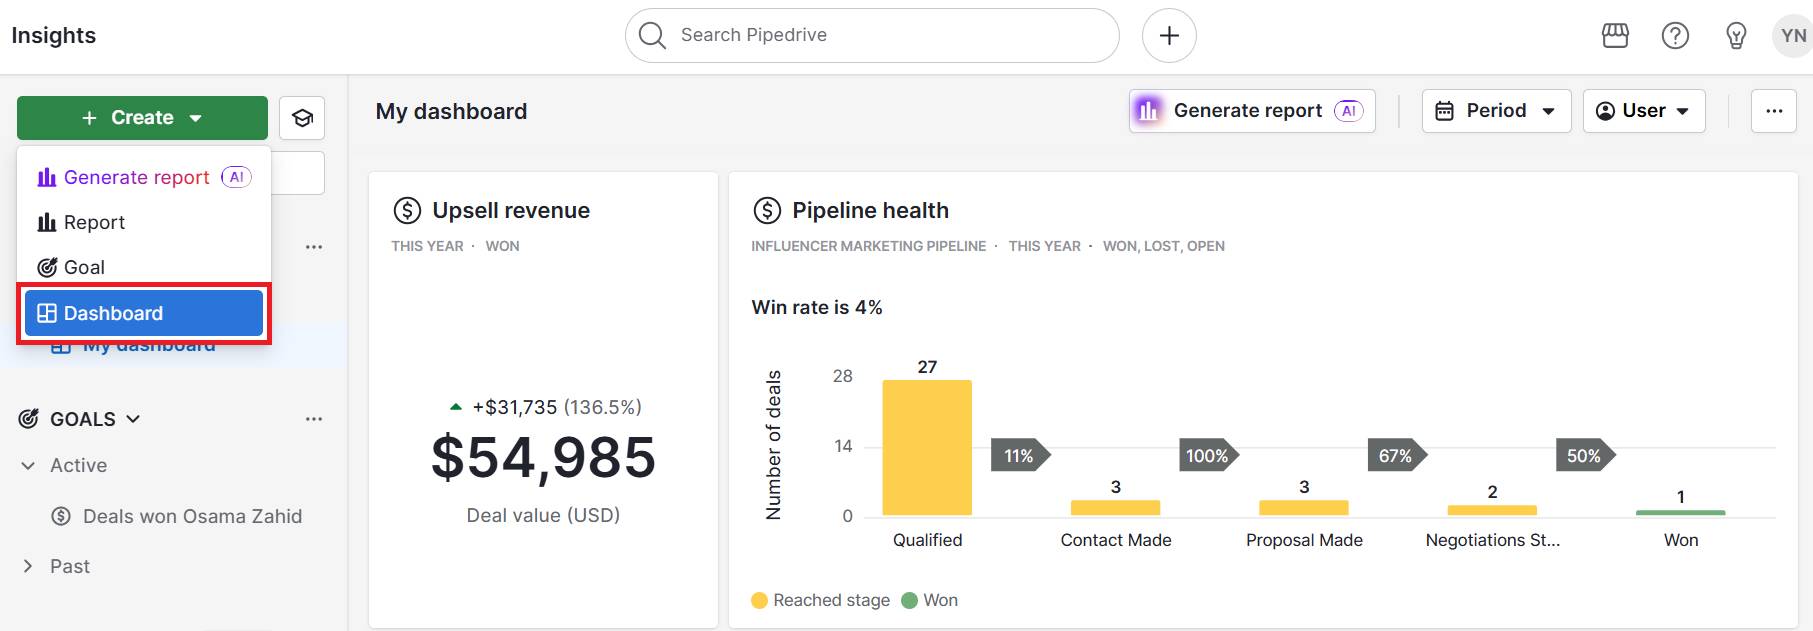Click the Qualified stage yellow bar

click(x=927, y=448)
